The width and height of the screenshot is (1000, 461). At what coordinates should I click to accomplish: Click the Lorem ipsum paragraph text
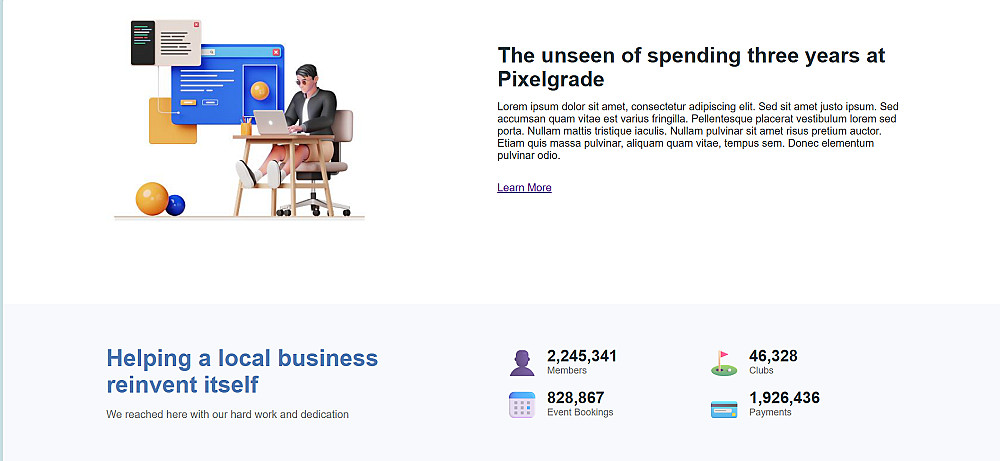[x=697, y=131]
